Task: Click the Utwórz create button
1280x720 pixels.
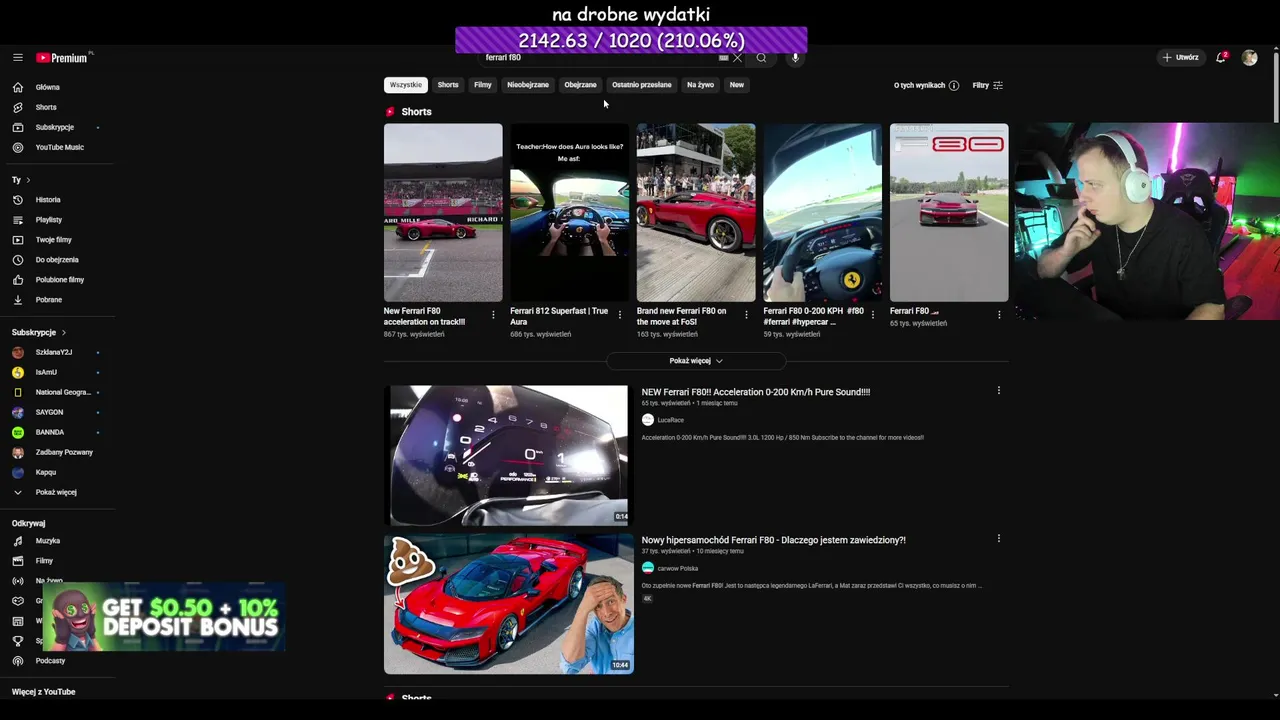Action: (1180, 58)
